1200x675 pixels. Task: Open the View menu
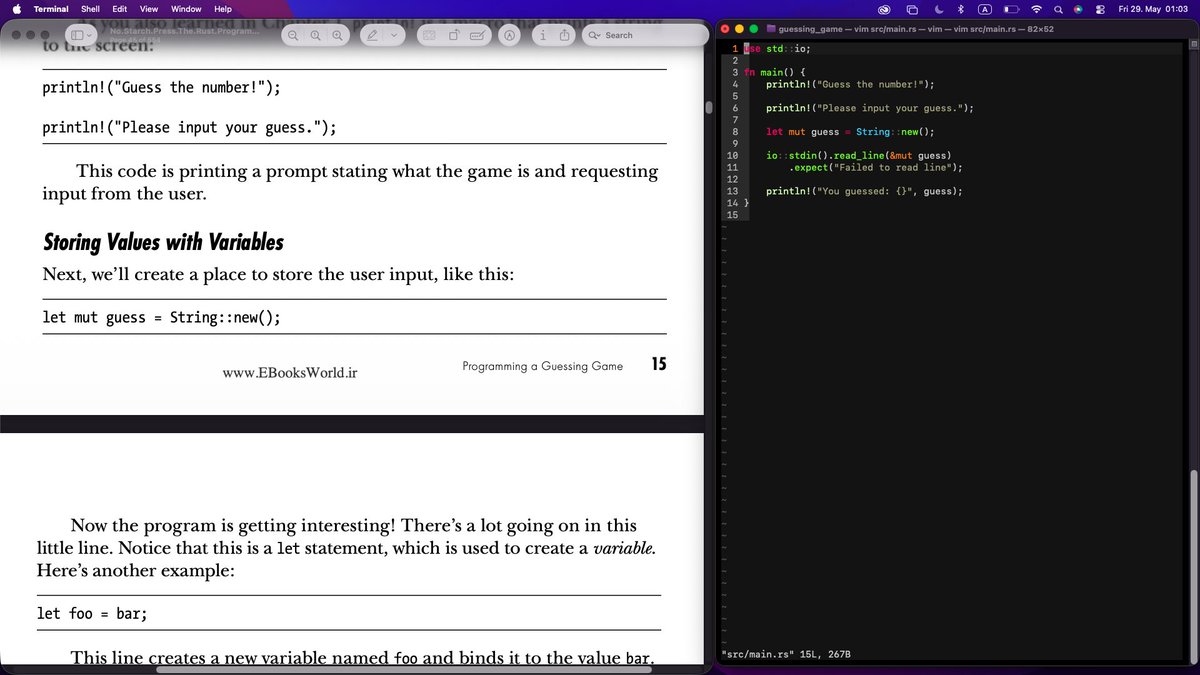pos(149,8)
